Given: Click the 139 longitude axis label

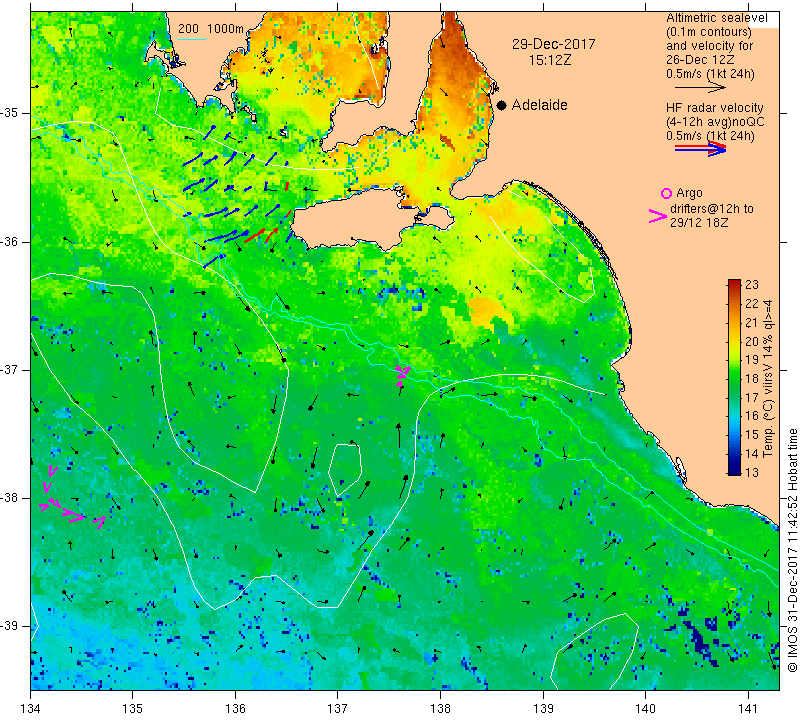Looking at the screenshot, I should 543,709.
